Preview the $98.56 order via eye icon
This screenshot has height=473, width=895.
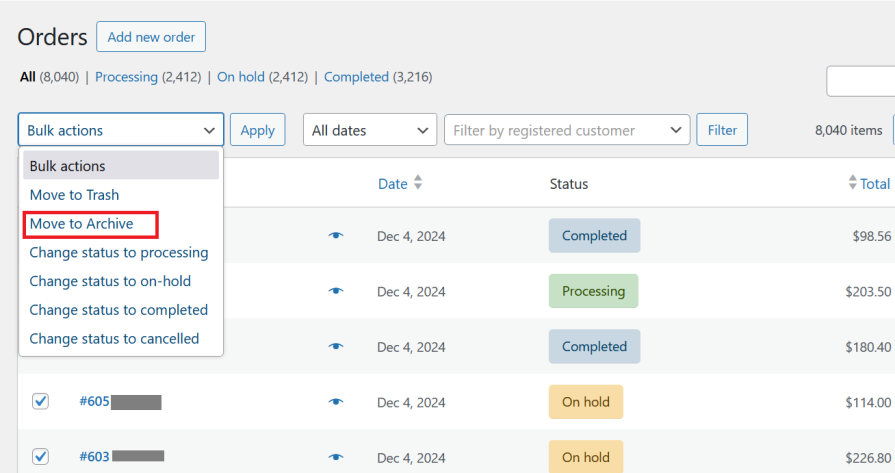tap(336, 236)
